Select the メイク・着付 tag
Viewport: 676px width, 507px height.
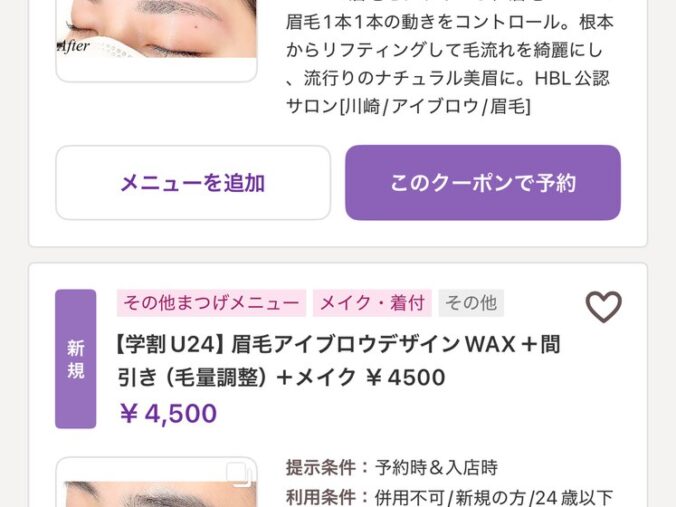pos(372,303)
